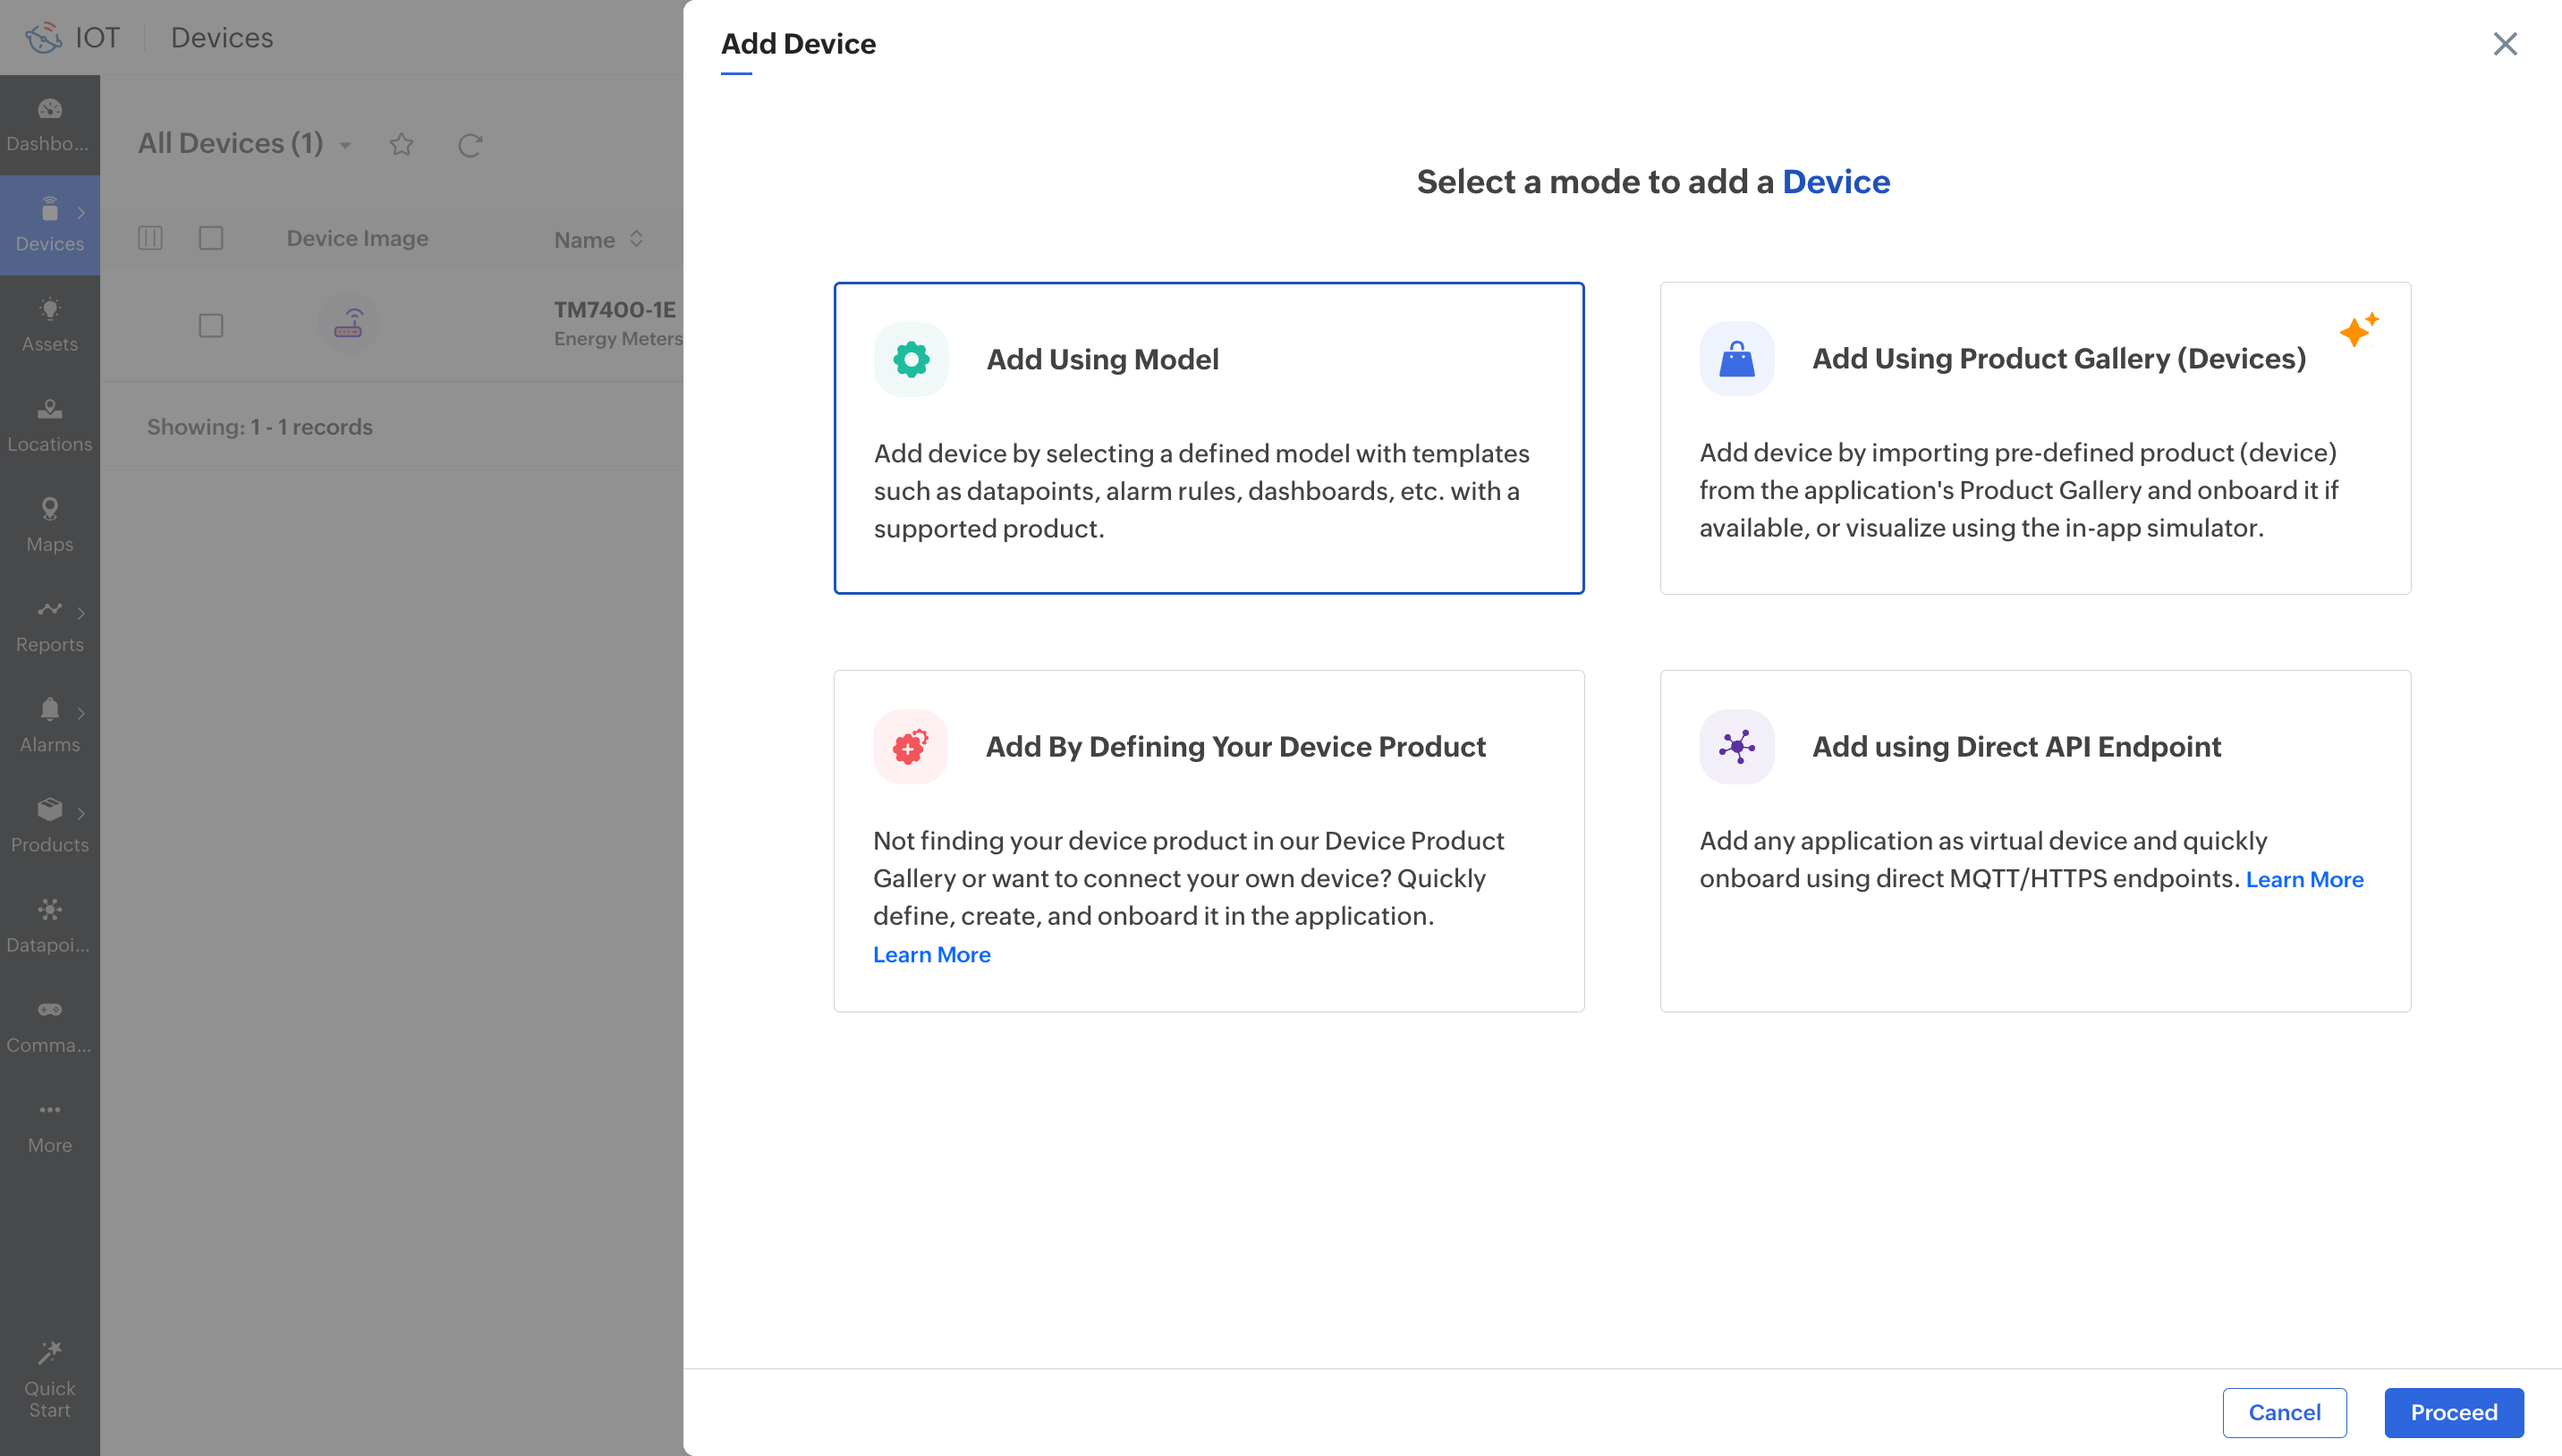
Task: Click the Proceed button
Action: pyautogui.click(x=2452, y=1411)
